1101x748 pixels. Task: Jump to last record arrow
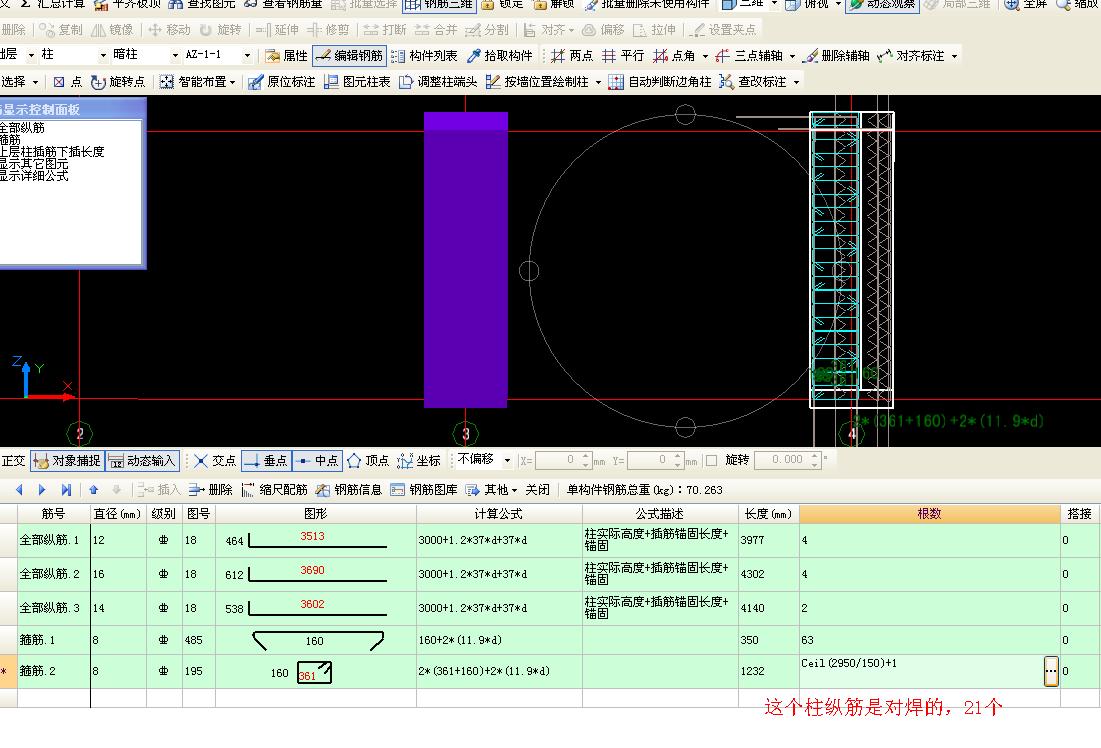click(x=66, y=490)
